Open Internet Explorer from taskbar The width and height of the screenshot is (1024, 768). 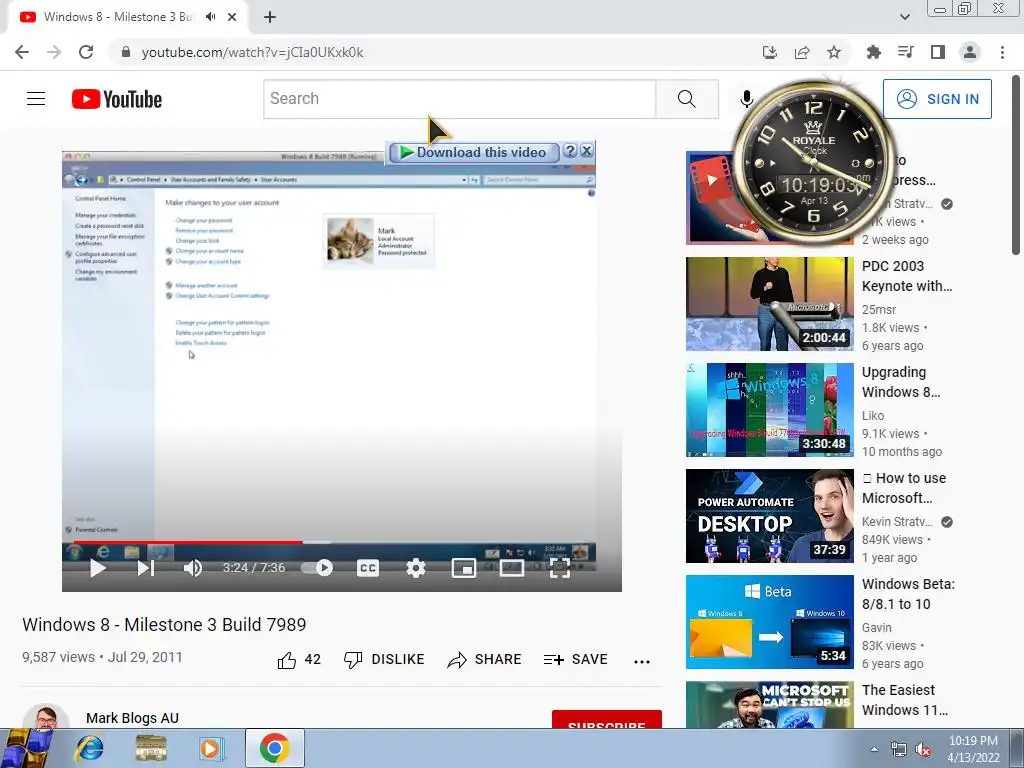coord(89,748)
